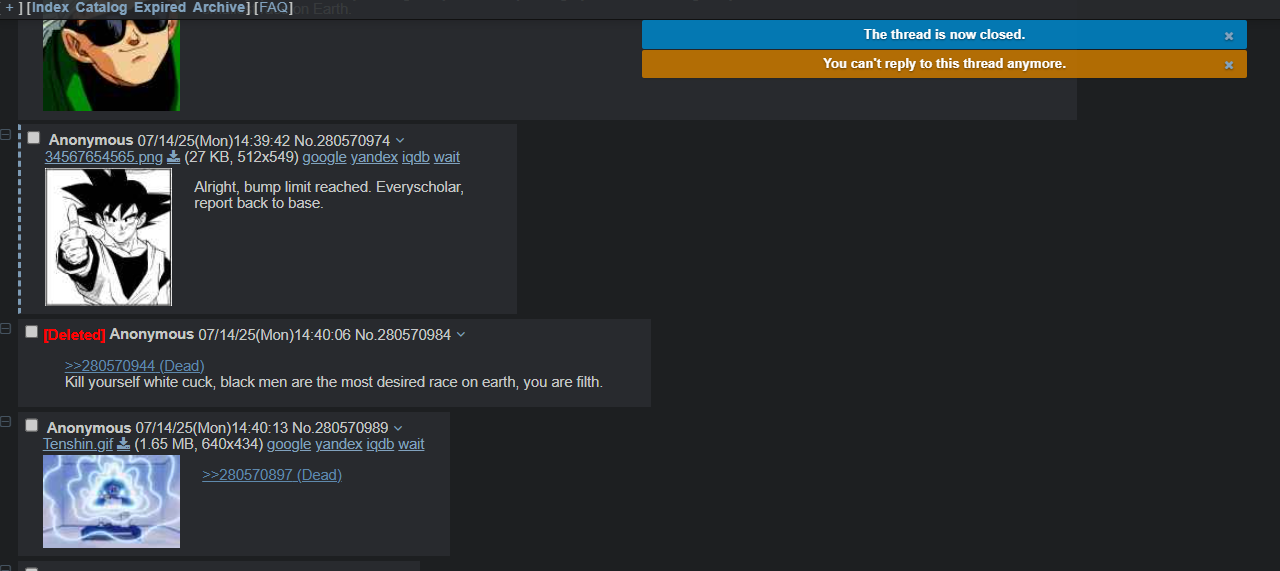Search Tenshin.gif on iqdb
The image size is (1280, 571).
380,444
